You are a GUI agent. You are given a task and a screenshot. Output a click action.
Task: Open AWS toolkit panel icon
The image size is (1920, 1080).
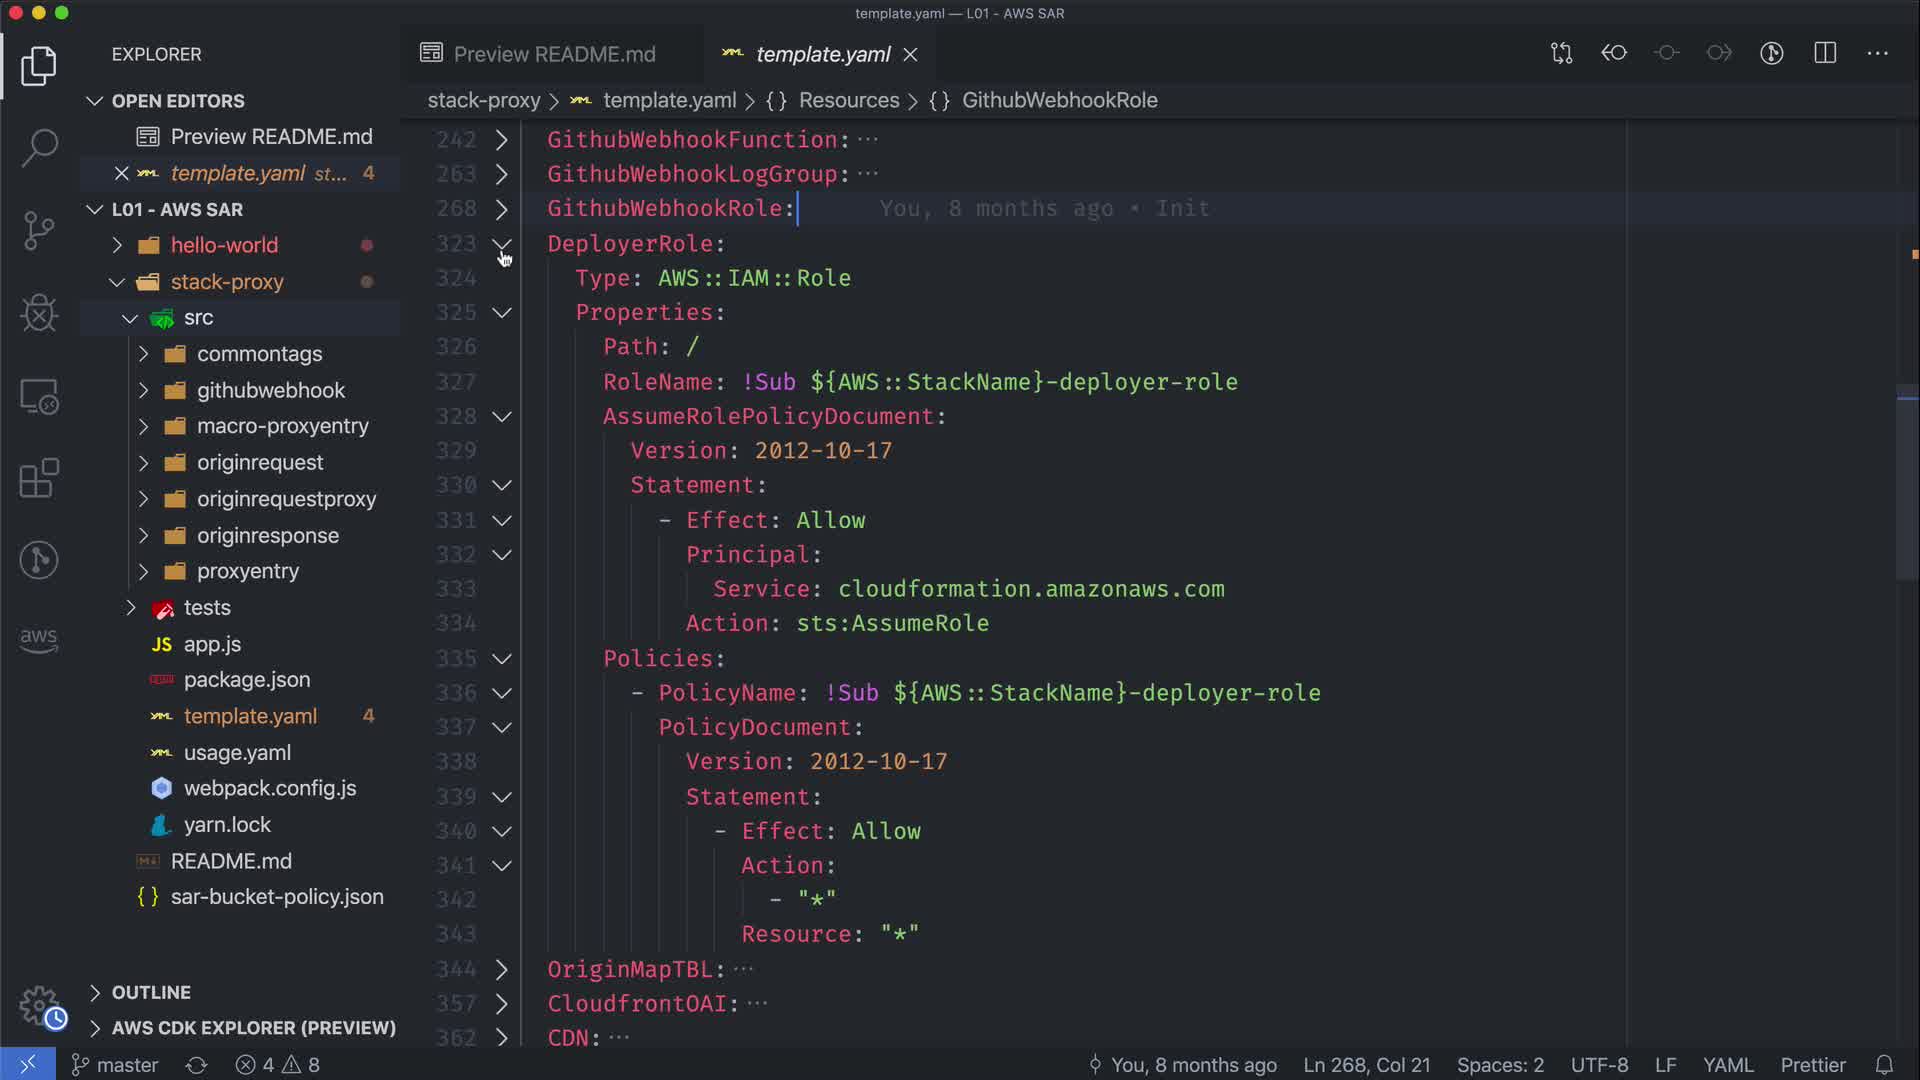[x=39, y=640]
